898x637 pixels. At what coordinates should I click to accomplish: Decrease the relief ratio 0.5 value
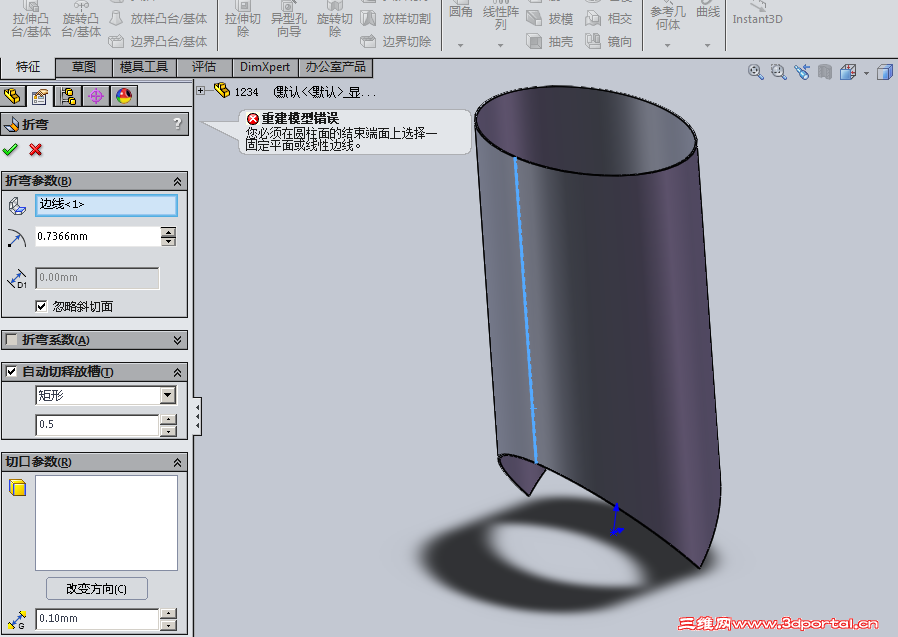coord(168,431)
